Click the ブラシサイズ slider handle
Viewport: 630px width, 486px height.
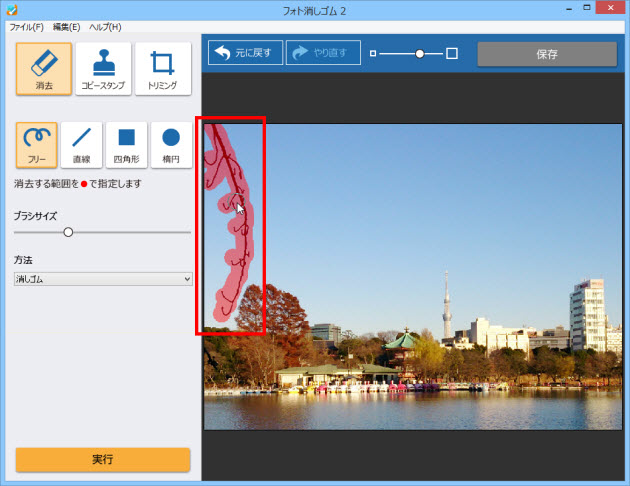pyautogui.click(x=68, y=232)
